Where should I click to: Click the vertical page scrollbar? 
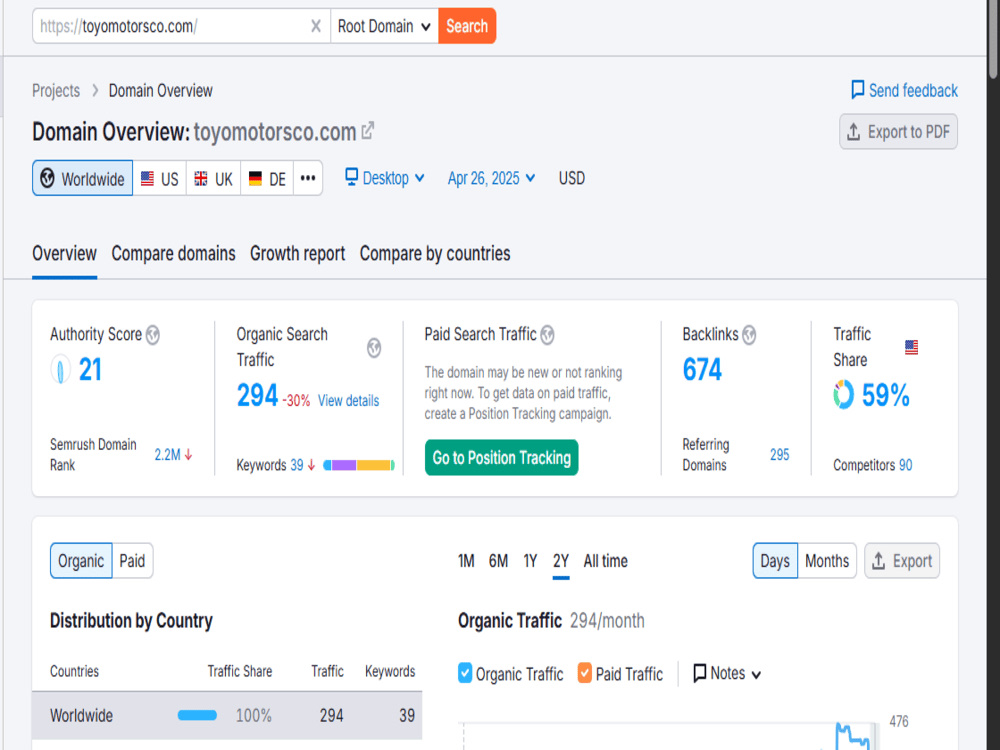point(994,38)
